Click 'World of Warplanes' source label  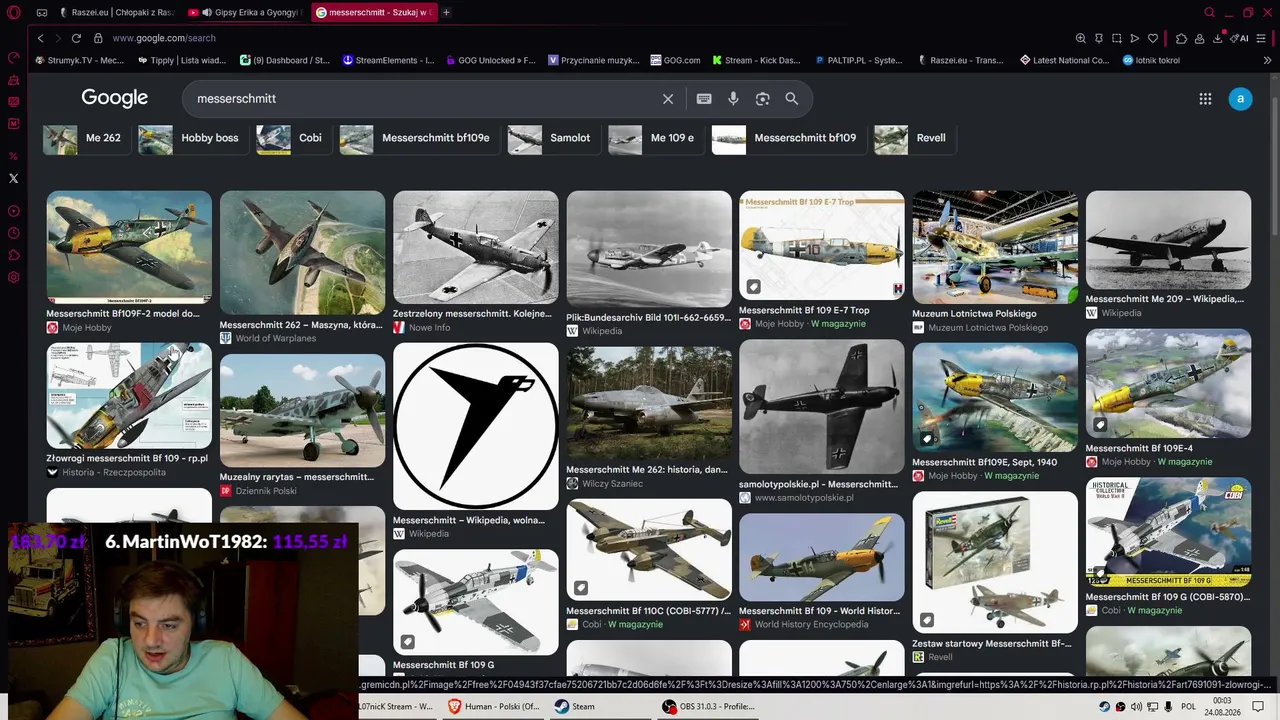click(275, 338)
